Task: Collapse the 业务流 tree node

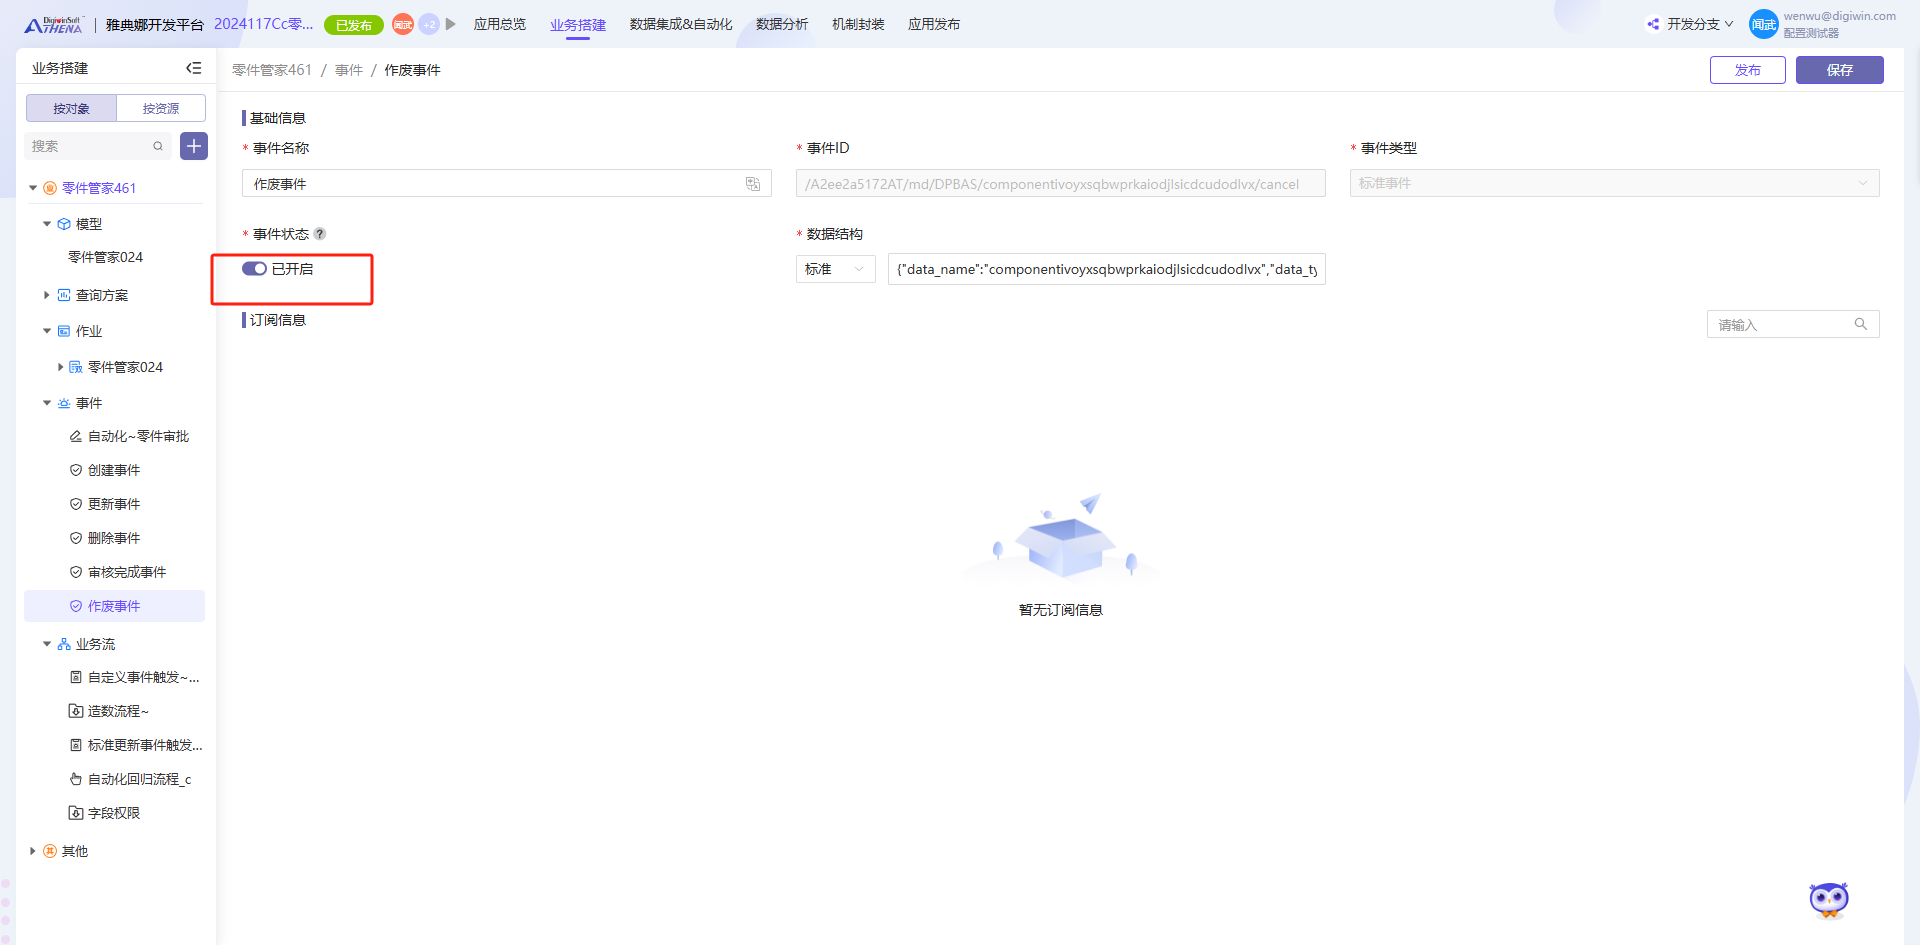Action: click(47, 644)
